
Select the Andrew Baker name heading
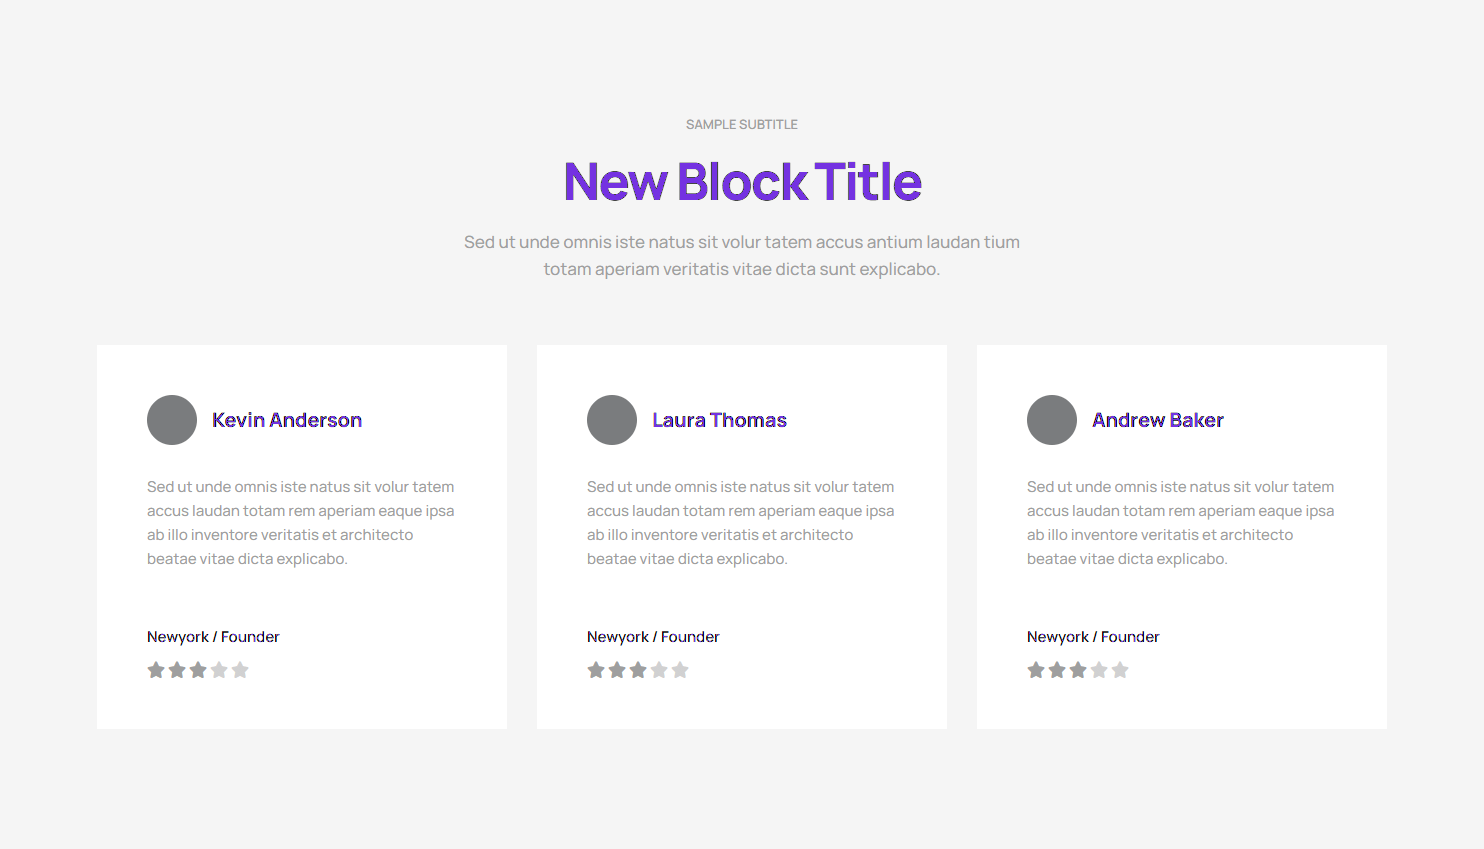pyautogui.click(x=1157, y=420)
